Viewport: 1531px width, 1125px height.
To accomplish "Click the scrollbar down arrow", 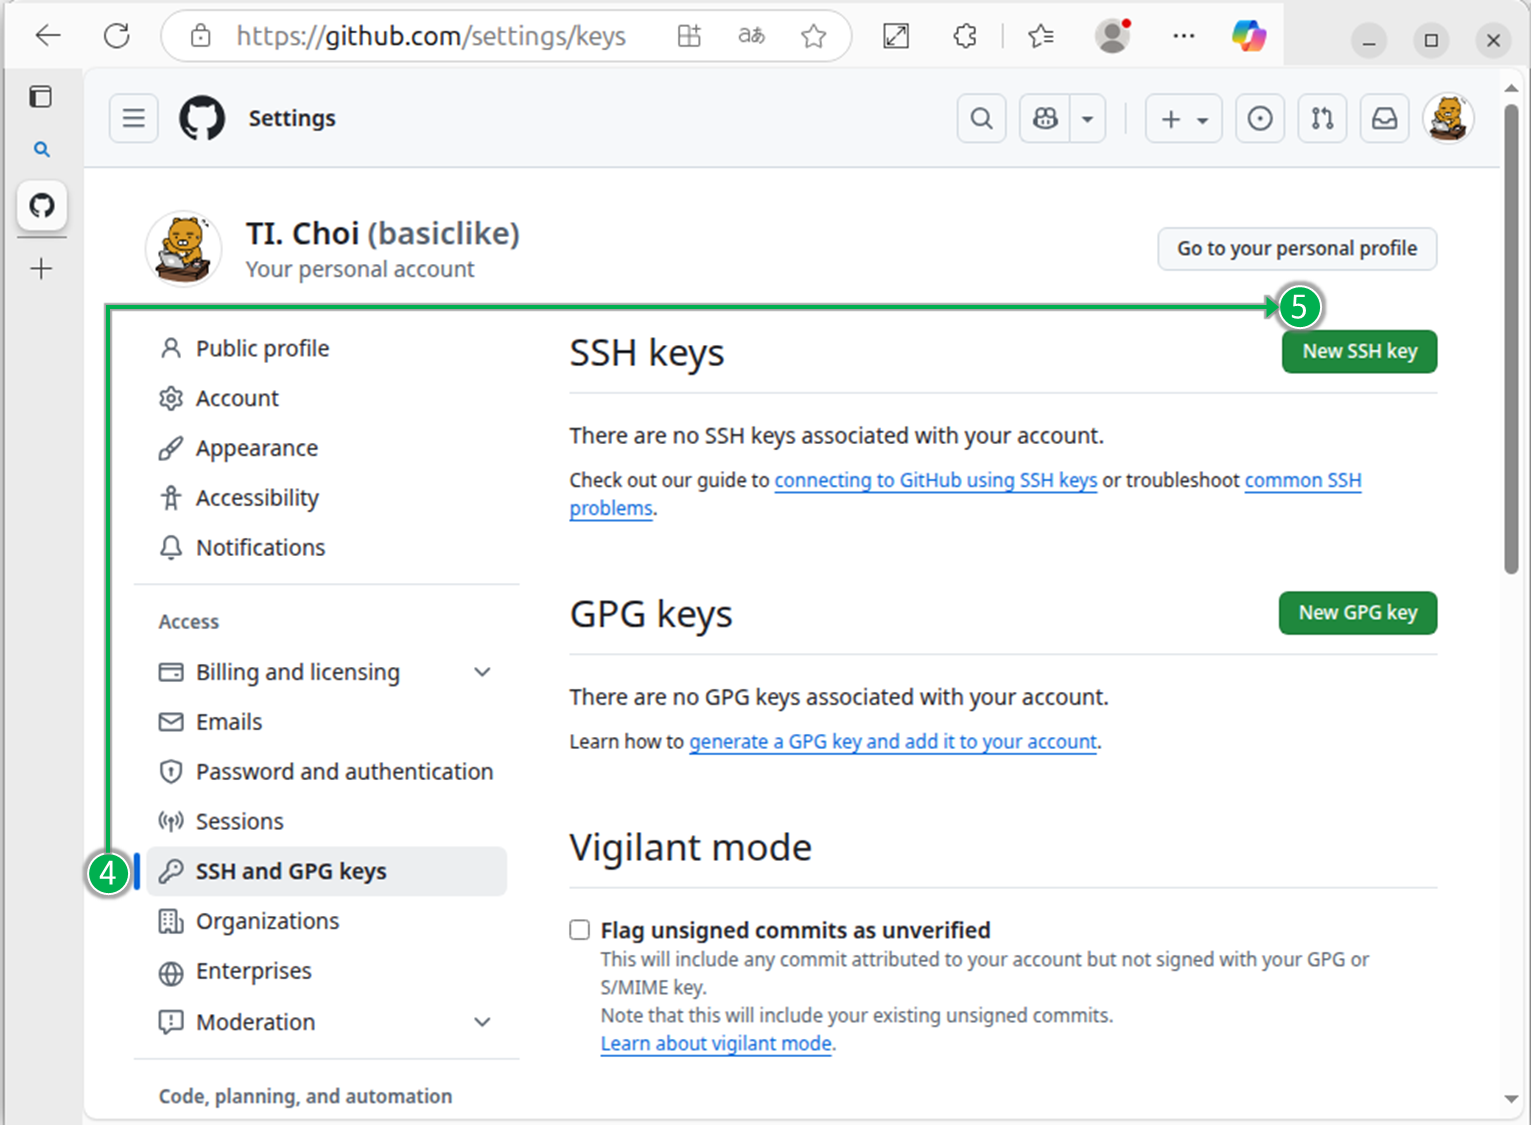I will [x=1511, y=1099].
